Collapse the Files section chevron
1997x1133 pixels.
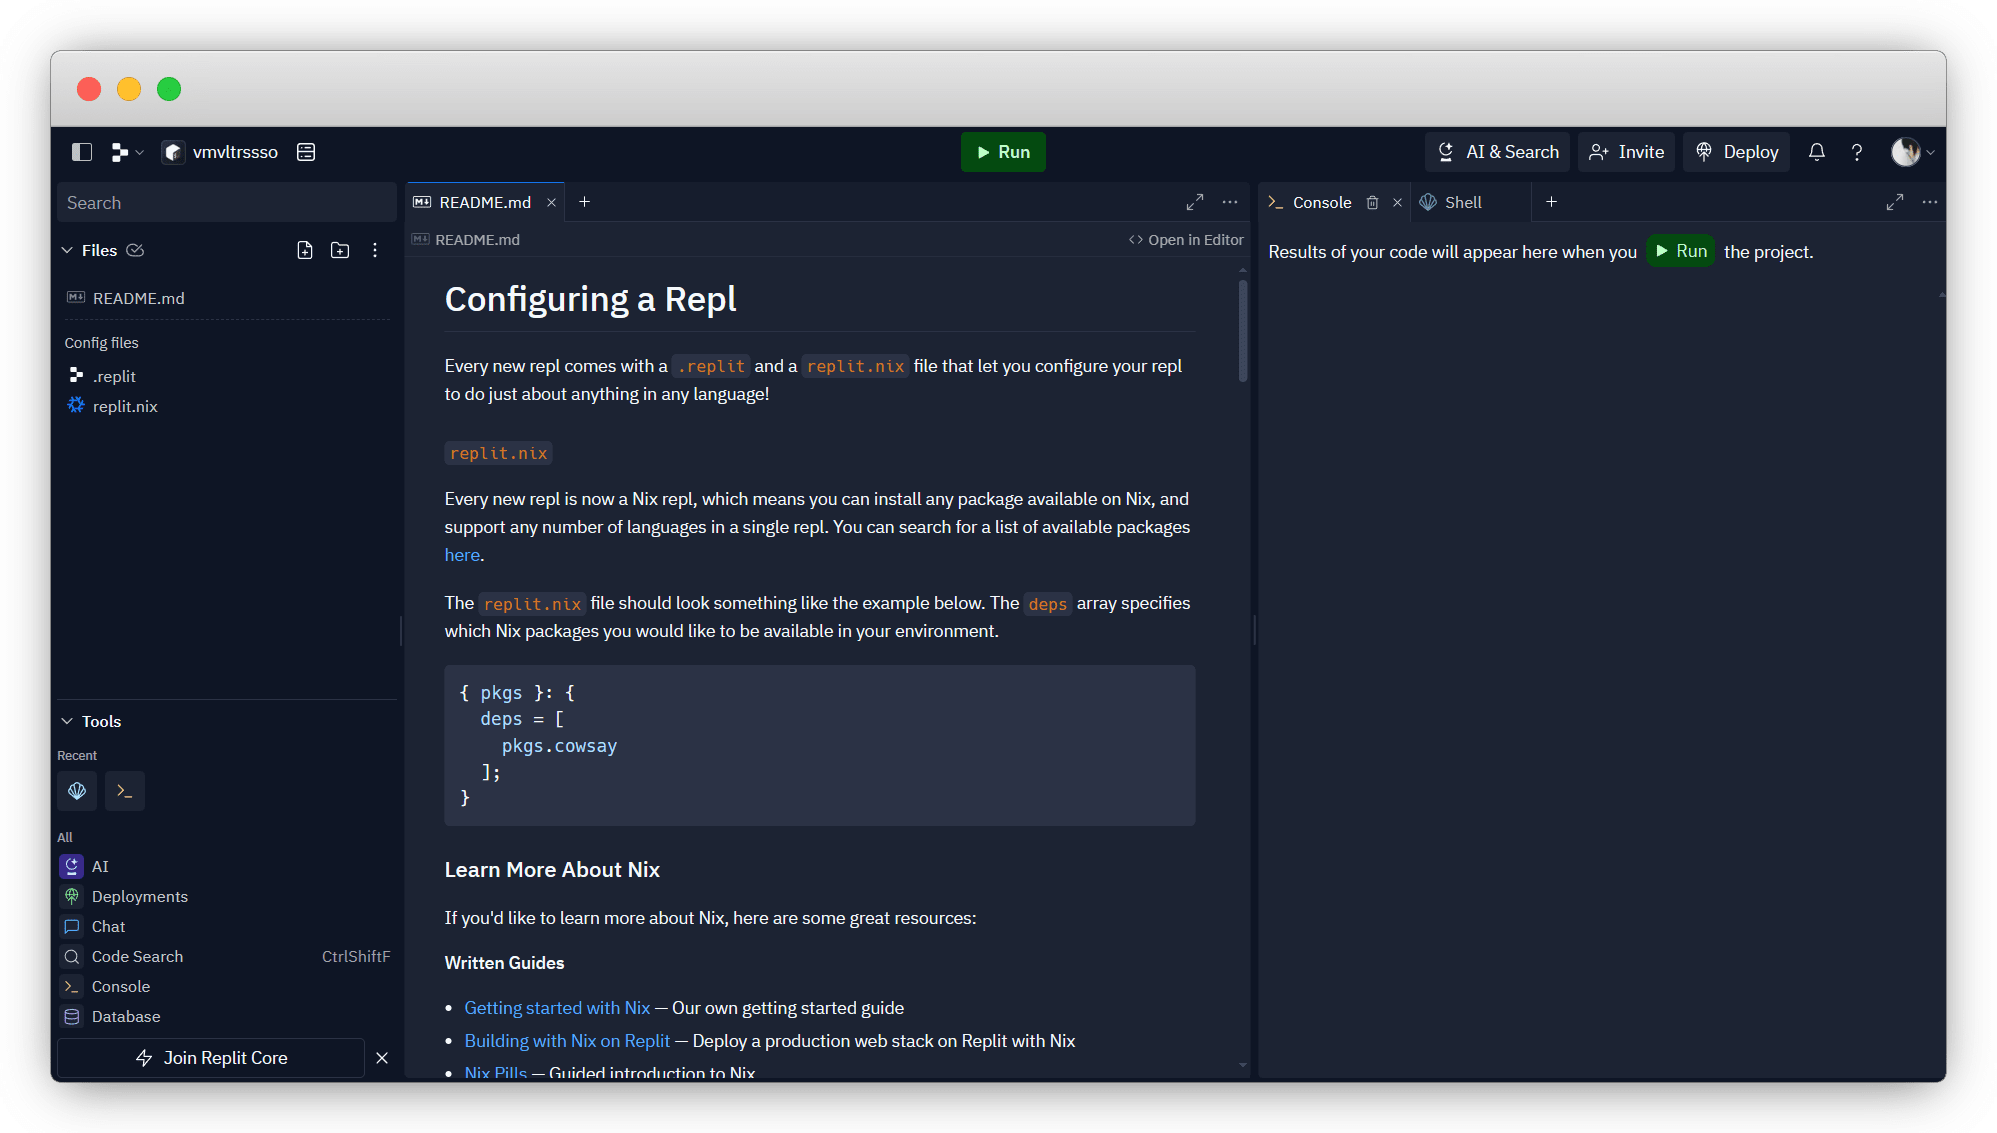click(67, 250)
